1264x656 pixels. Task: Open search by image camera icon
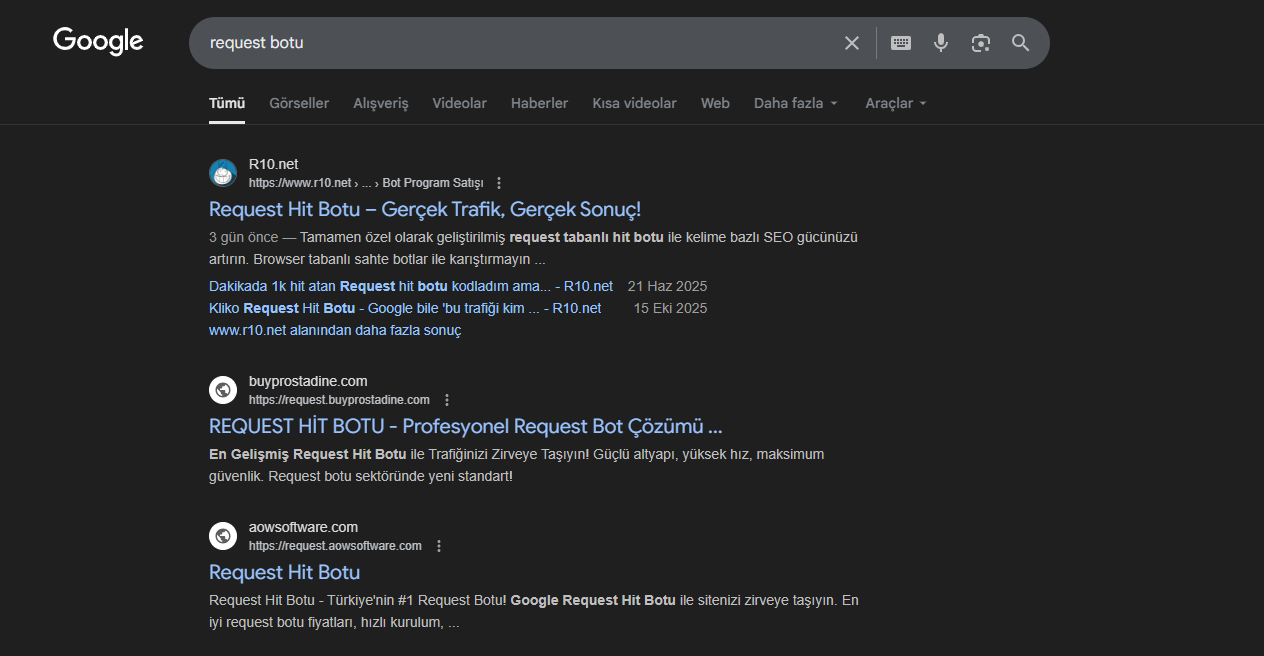[981, 43]
